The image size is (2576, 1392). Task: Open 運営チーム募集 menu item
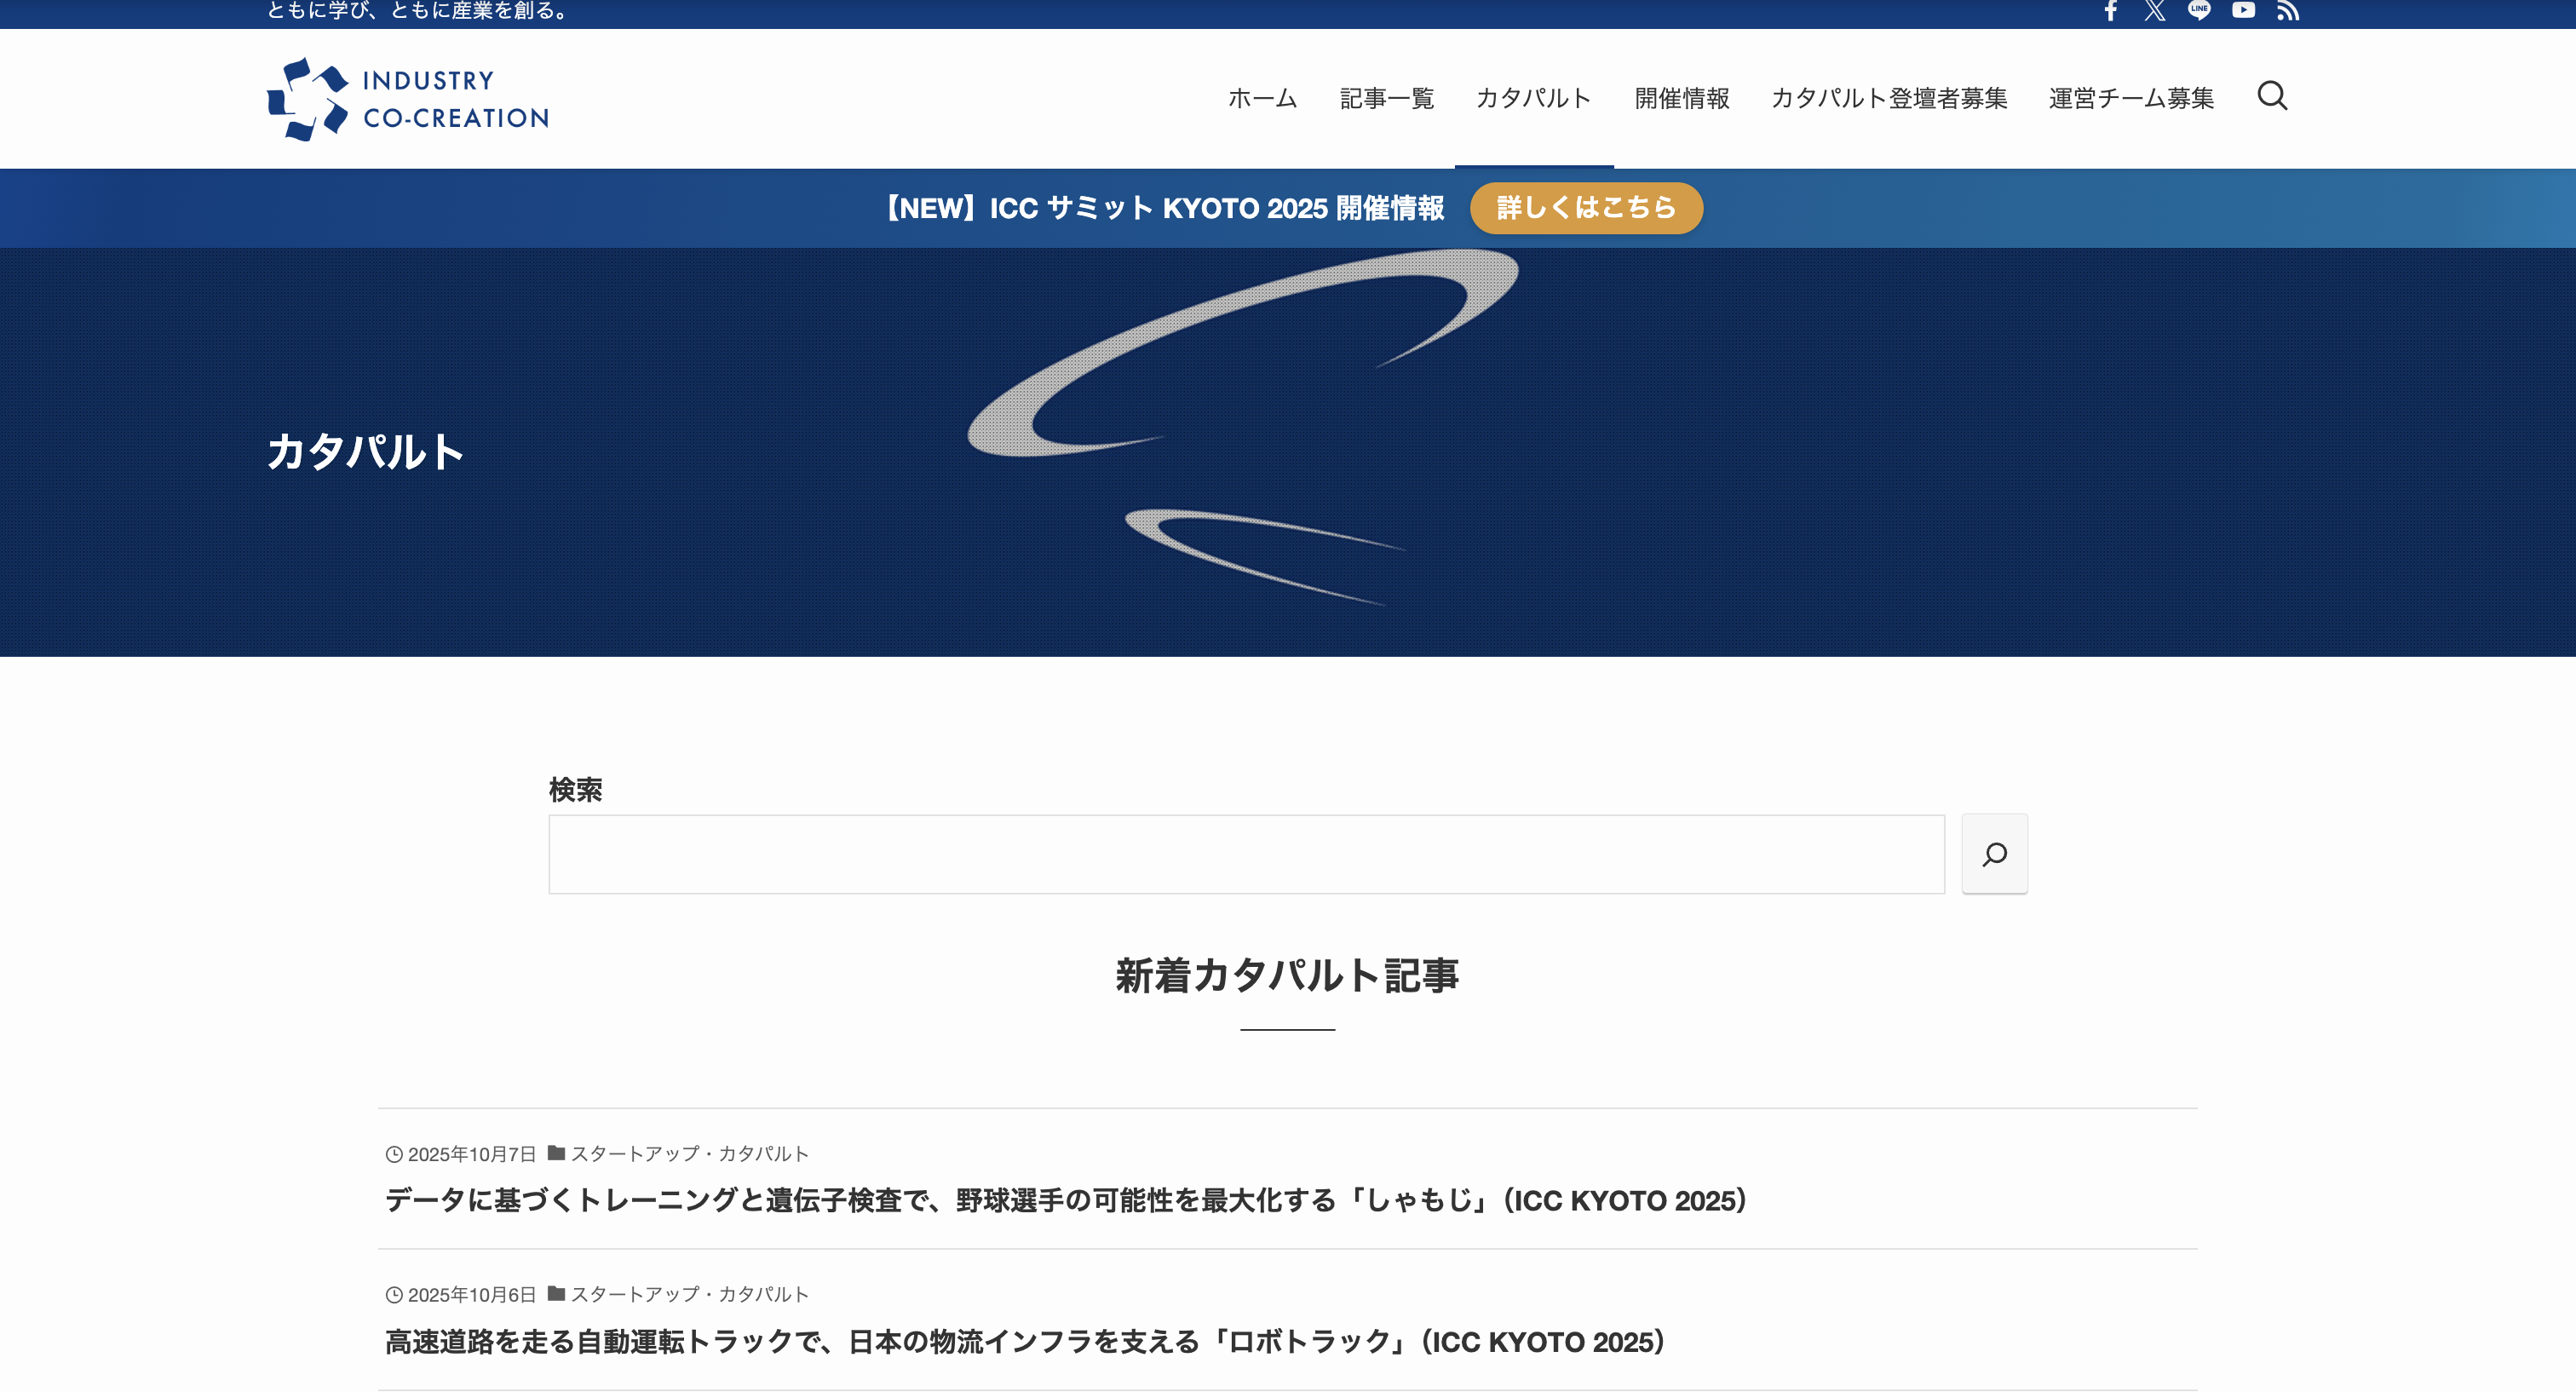pos(2131,98)
